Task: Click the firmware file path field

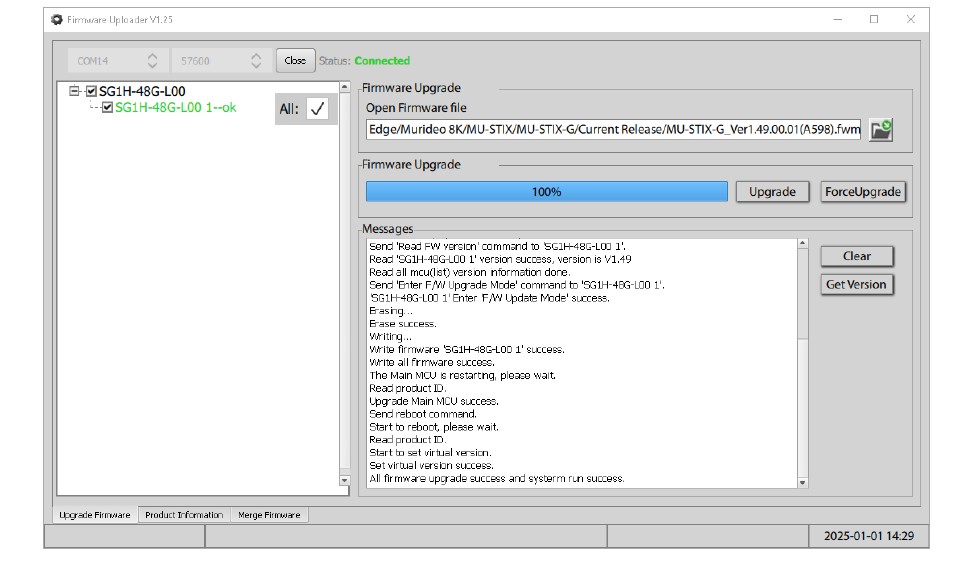Action: point(613,130)
